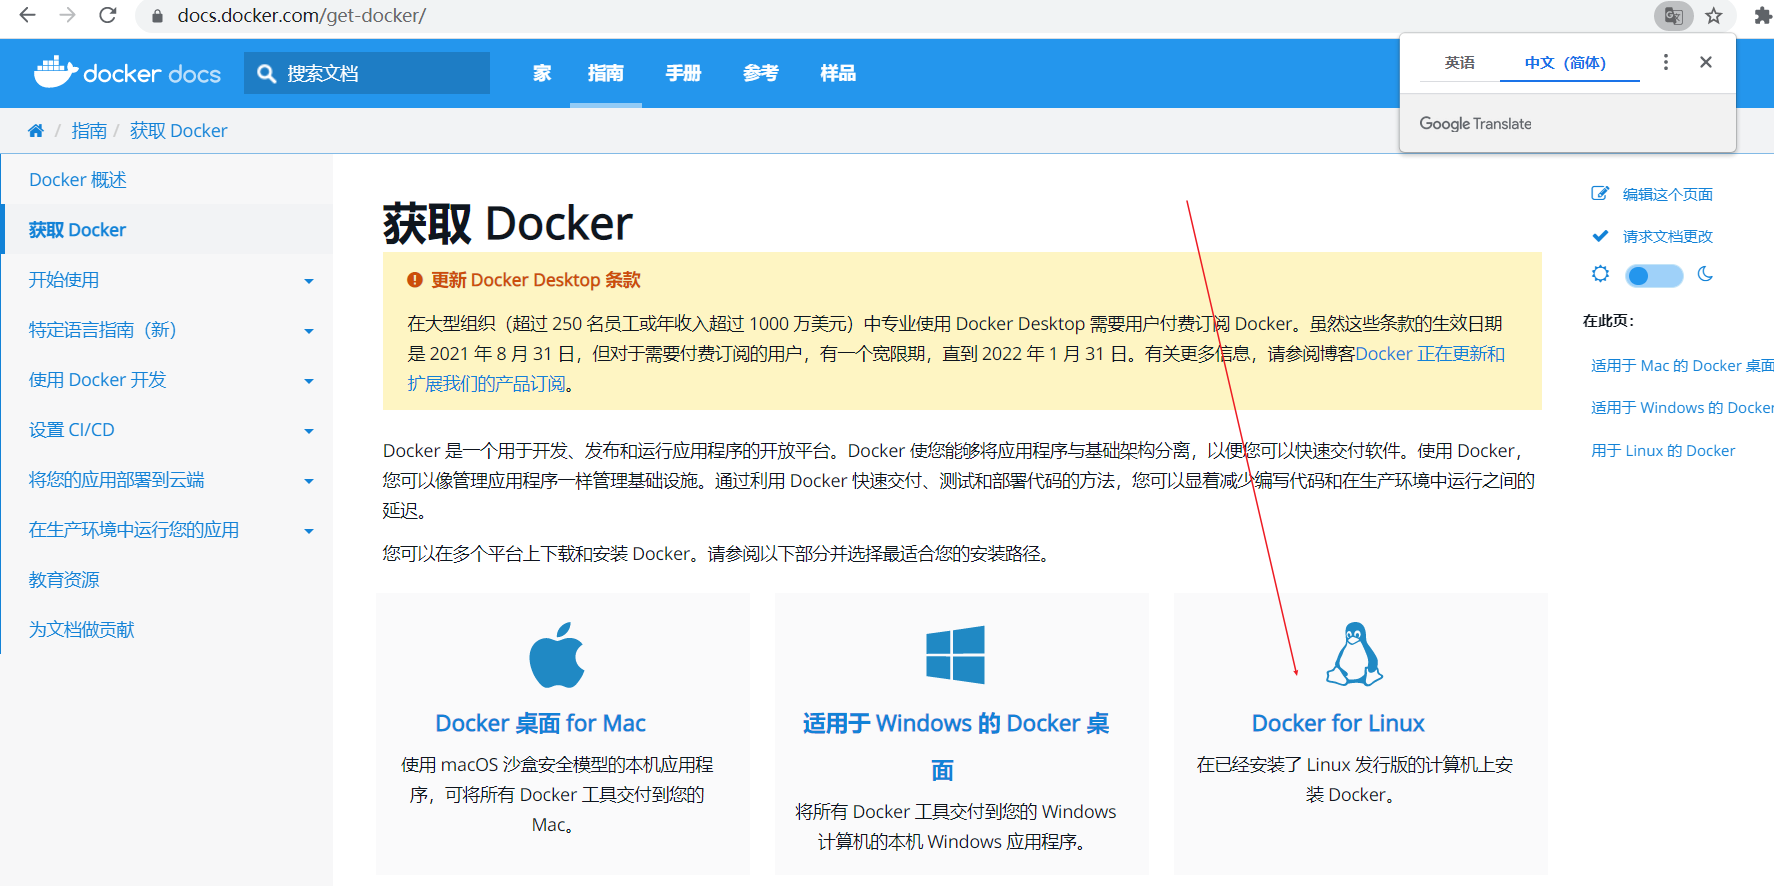The width and height of the screenshot is (1774, 886).
Task: Open the extensions puzzle icon
Action: pos(1762,15)
